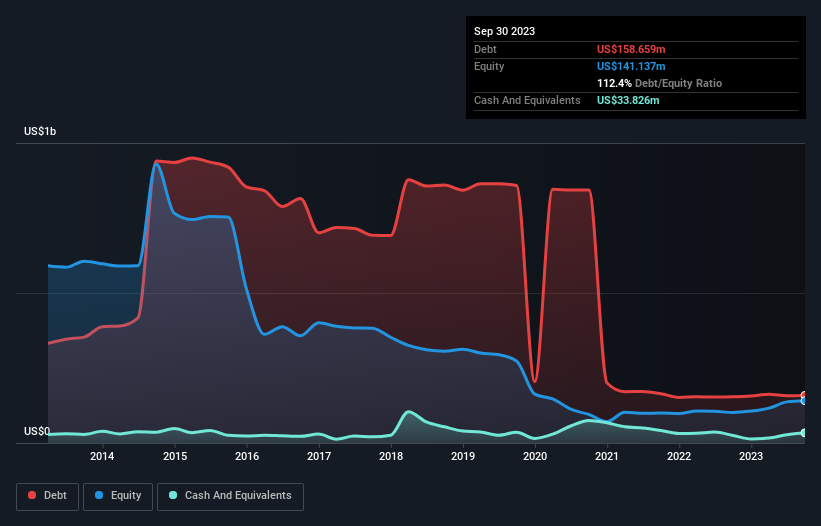Click Cash And Equivalents label in tooltip
The width and height of the screenshot is (821, 526).
tap(527, 100)
